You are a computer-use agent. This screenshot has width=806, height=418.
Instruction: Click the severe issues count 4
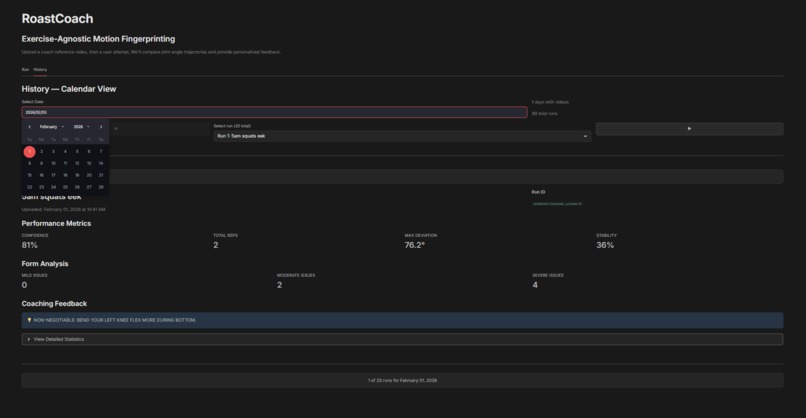pos(535,285)
